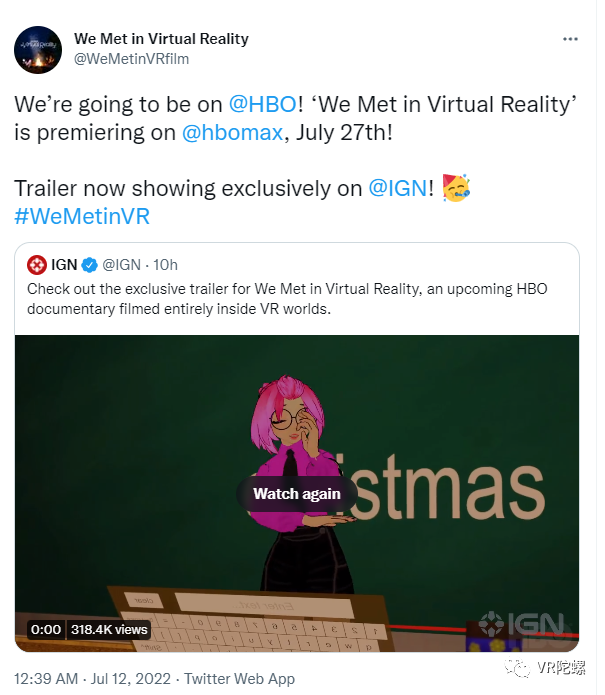Click the IGN red profile icon

[x=37, y=265]
